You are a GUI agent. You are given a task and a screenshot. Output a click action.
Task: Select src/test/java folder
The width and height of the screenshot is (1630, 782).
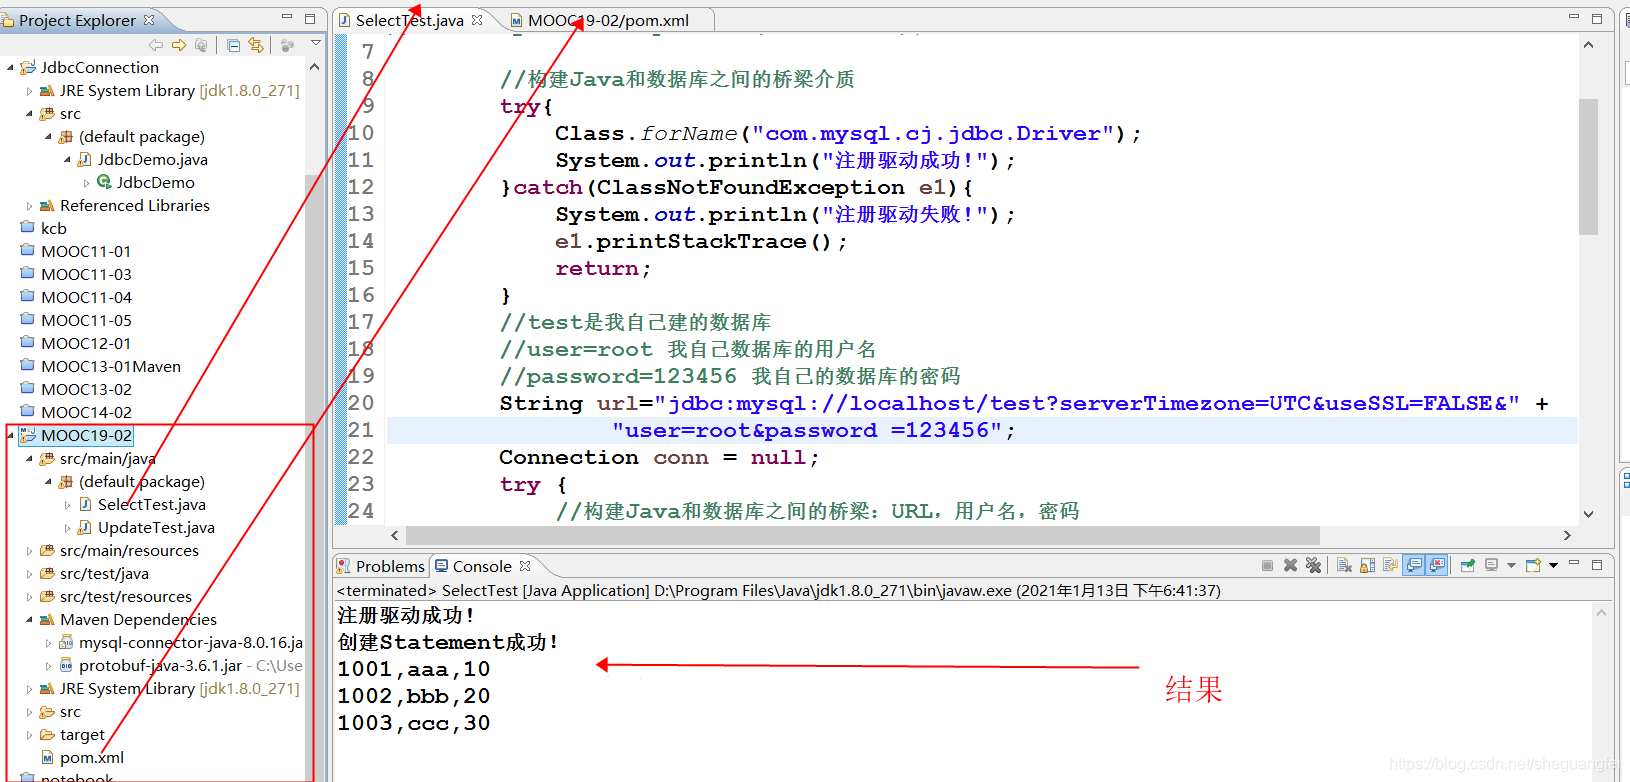104,573
